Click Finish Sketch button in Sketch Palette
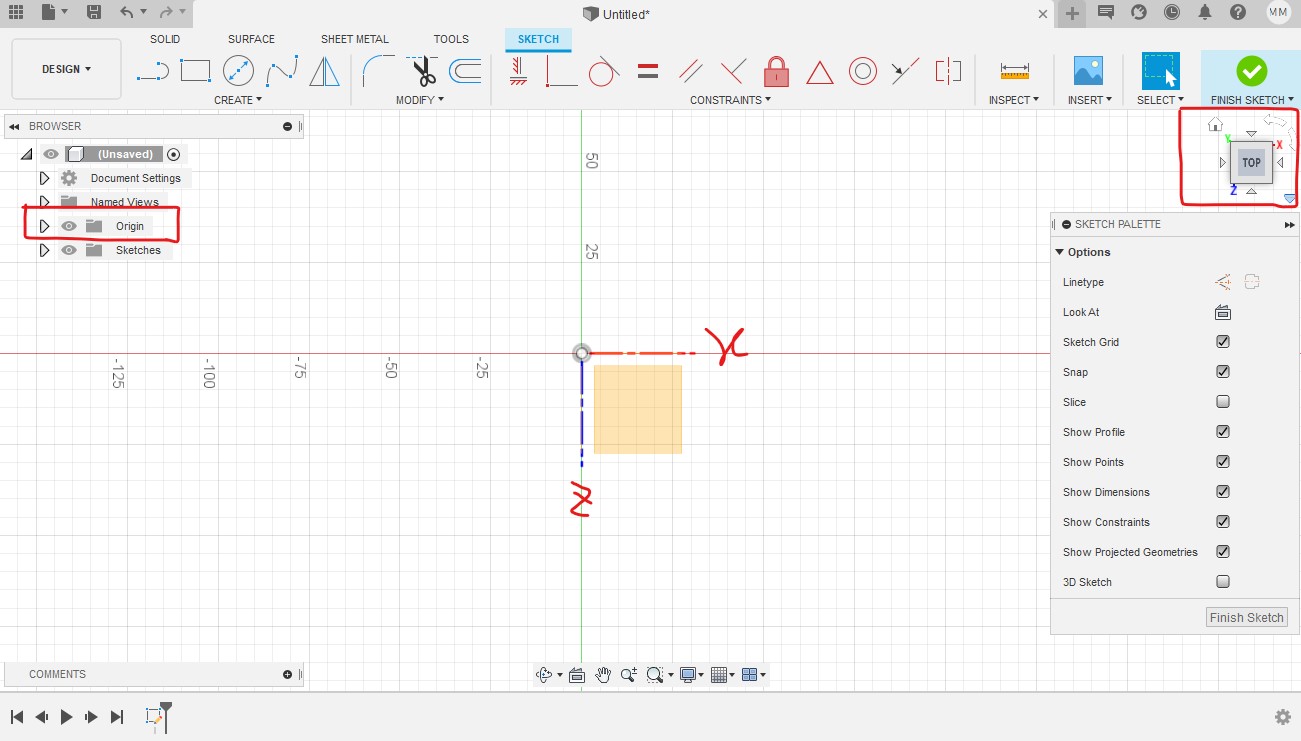Viewport: 1301px width, 741px height. click(x=1246, y=617)
